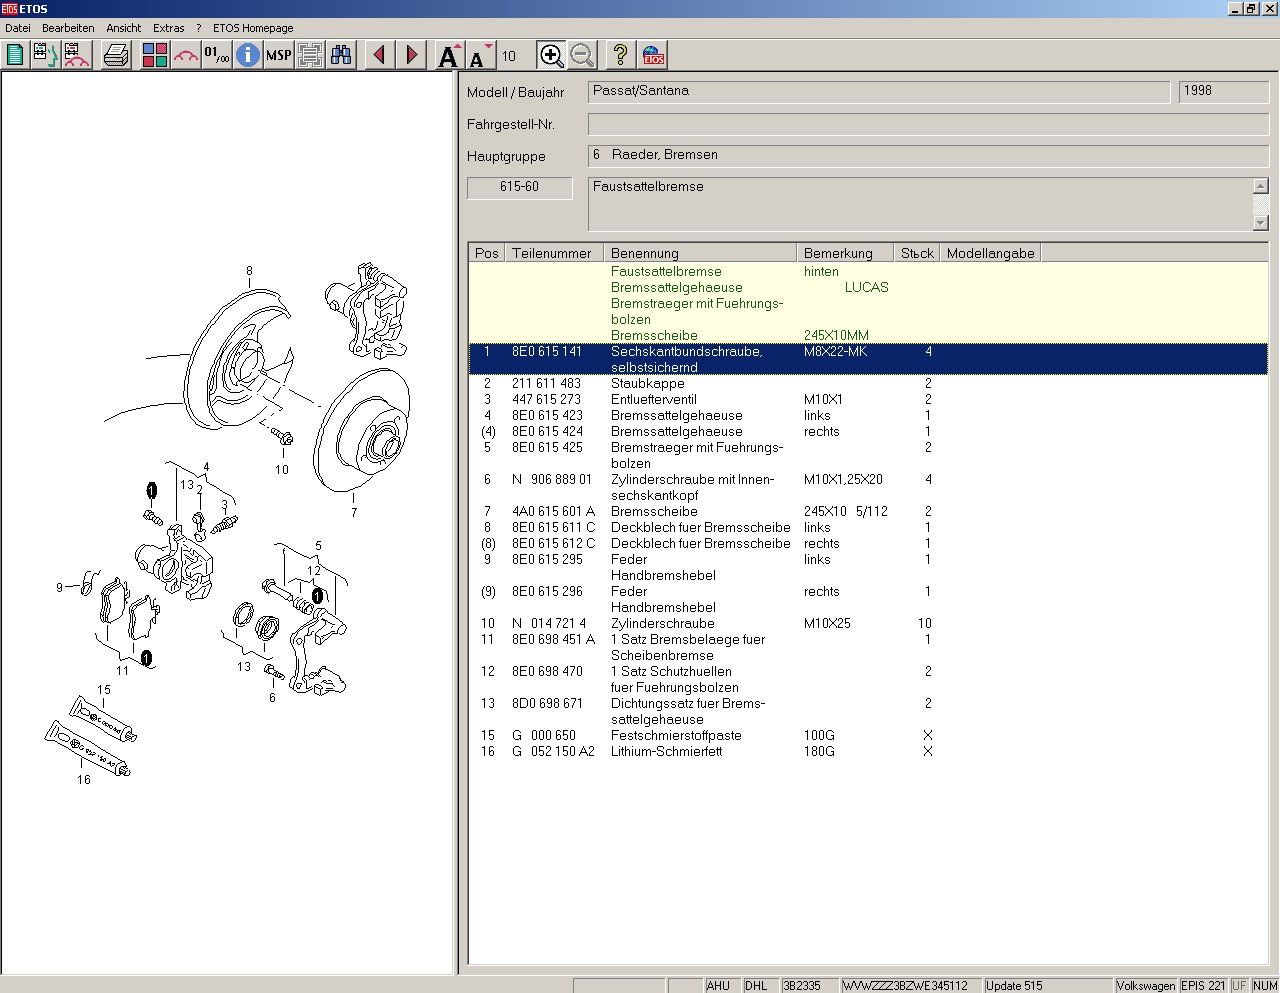The width and height of the screenshot is (1280, 993).
Task: Select part row N 014 721 4 Zylinderschraube
Action: 868,623
